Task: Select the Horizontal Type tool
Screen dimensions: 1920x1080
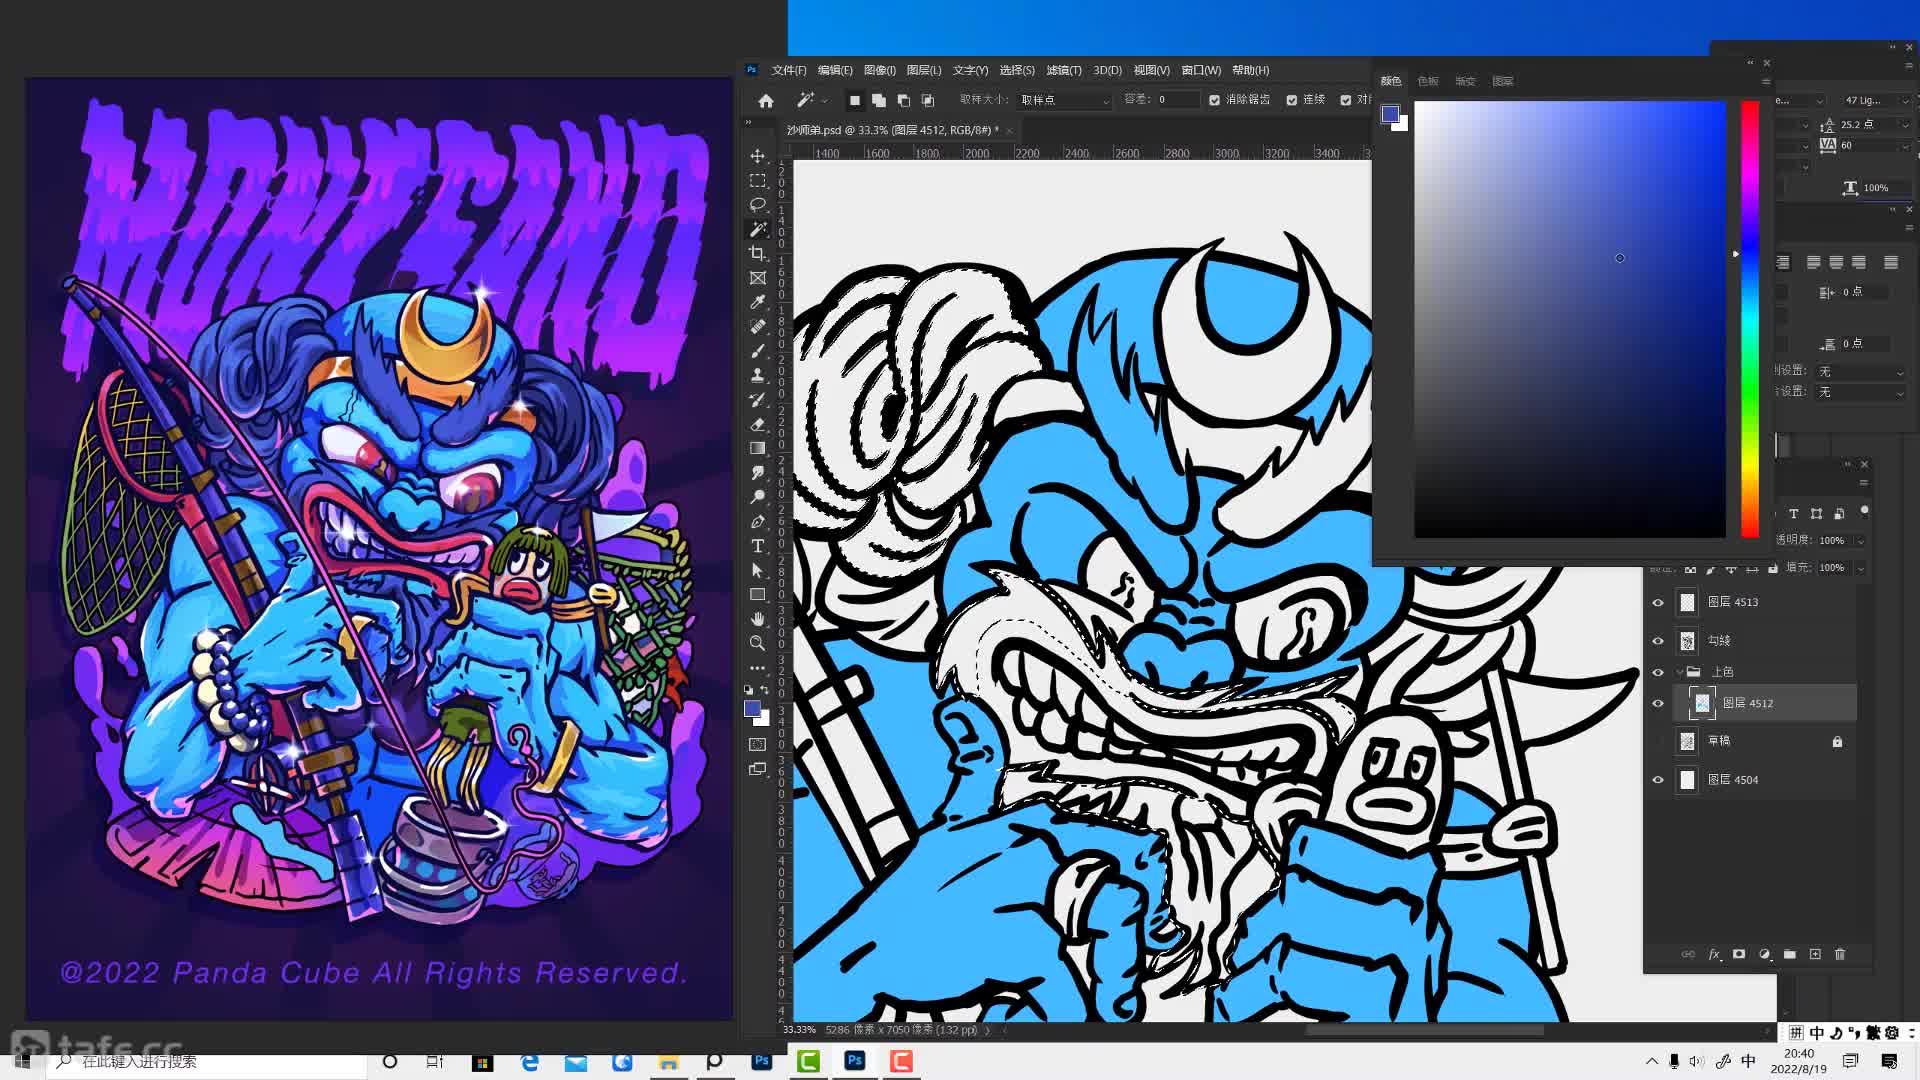Action: 758,546
